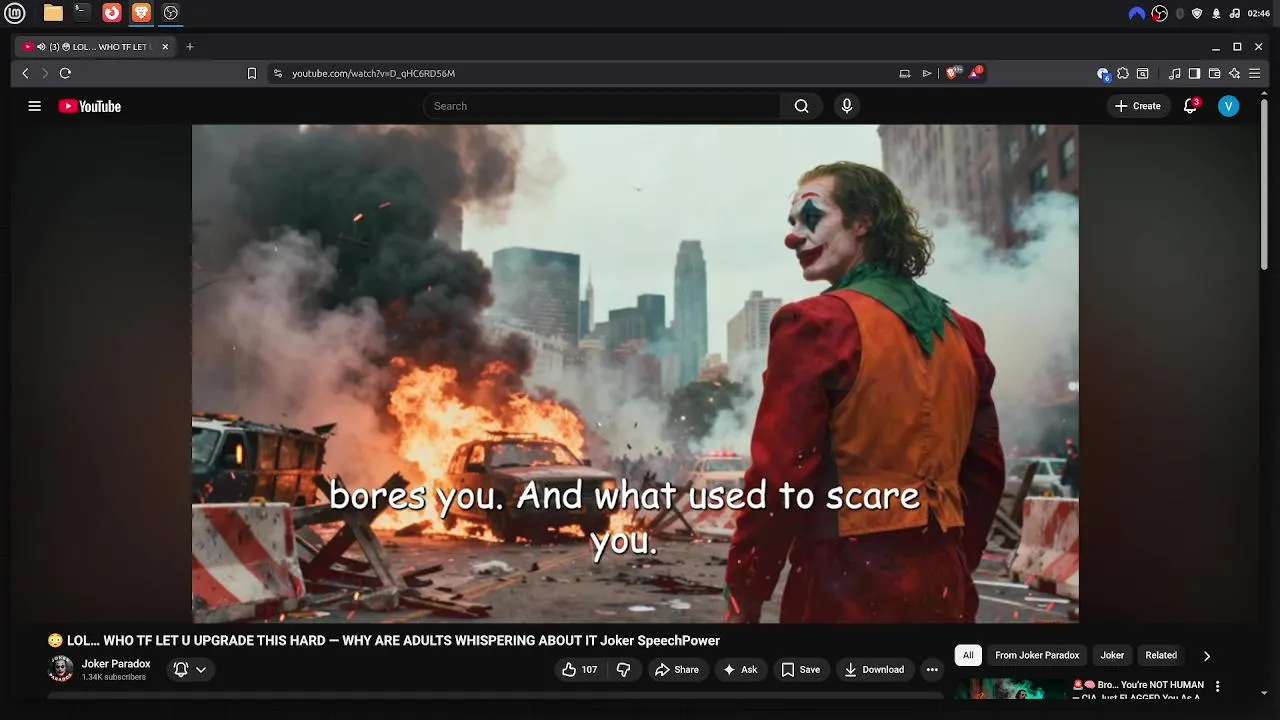The height and width of the screenshot is (720, 1280).
Task: Switch to the Brave browser panel icon
Action: 141,13
